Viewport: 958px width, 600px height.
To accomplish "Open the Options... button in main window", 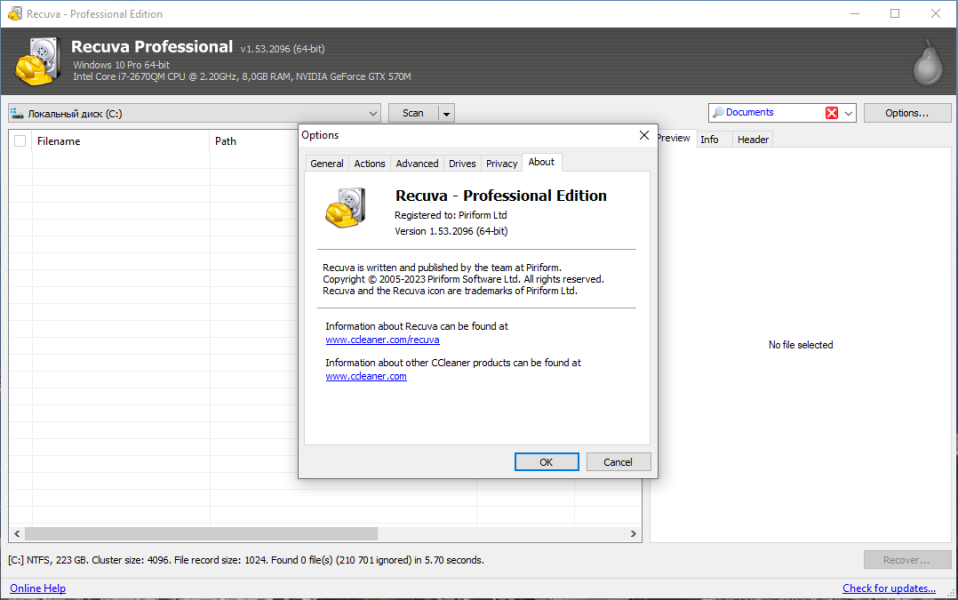I will (907, 113).
